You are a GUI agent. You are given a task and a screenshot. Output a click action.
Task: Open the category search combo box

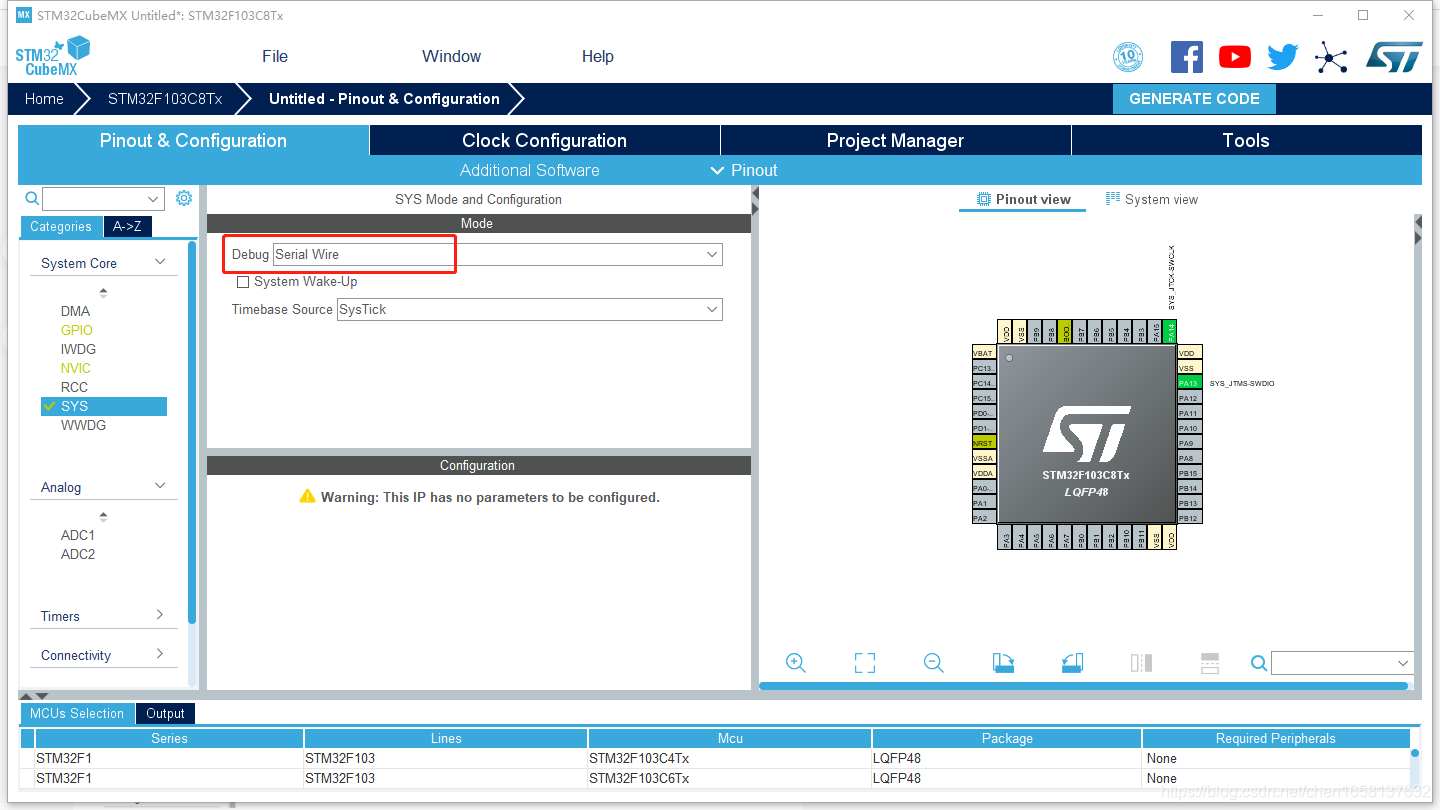[103, 199]
